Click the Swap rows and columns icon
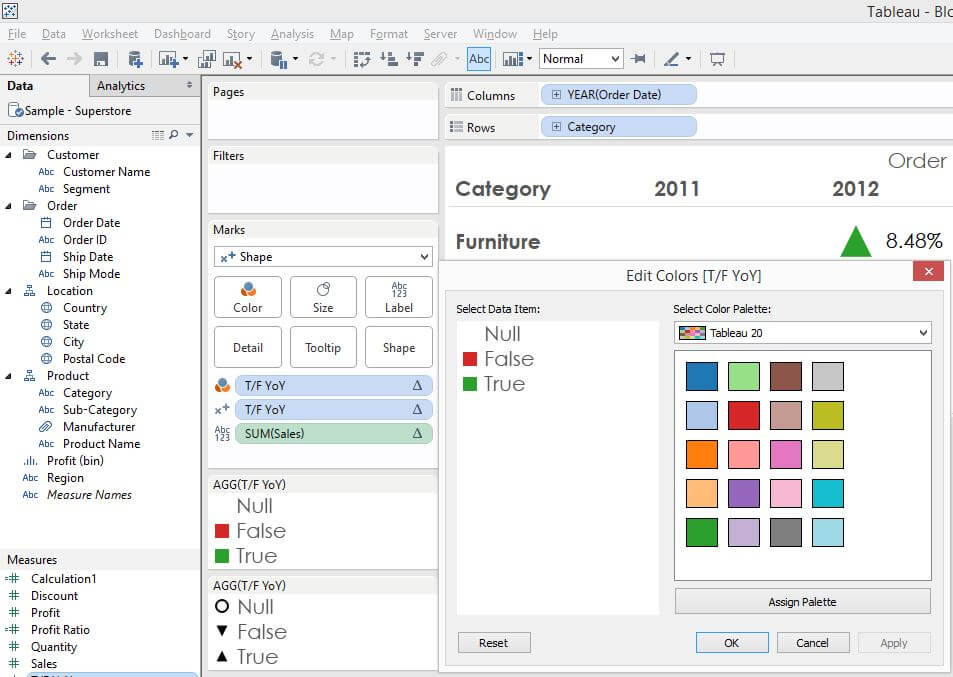953x677 pixels. 362,59
